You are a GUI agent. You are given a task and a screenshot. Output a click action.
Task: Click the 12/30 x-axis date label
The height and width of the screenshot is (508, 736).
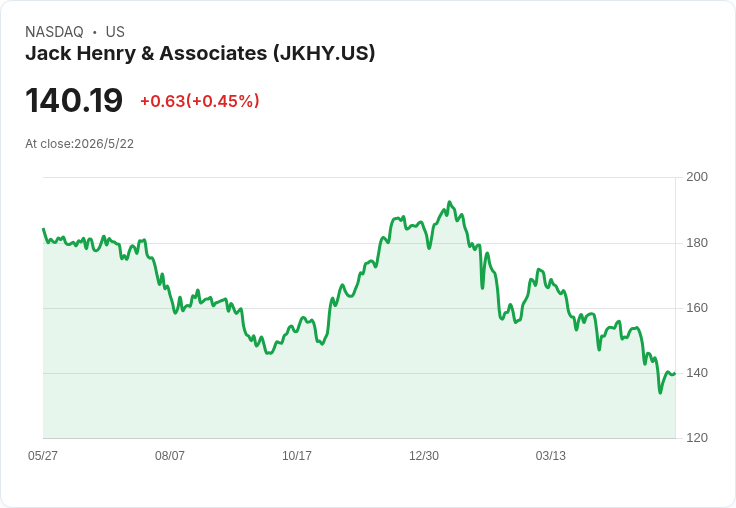pyautogui.click(x=423, y=455)
